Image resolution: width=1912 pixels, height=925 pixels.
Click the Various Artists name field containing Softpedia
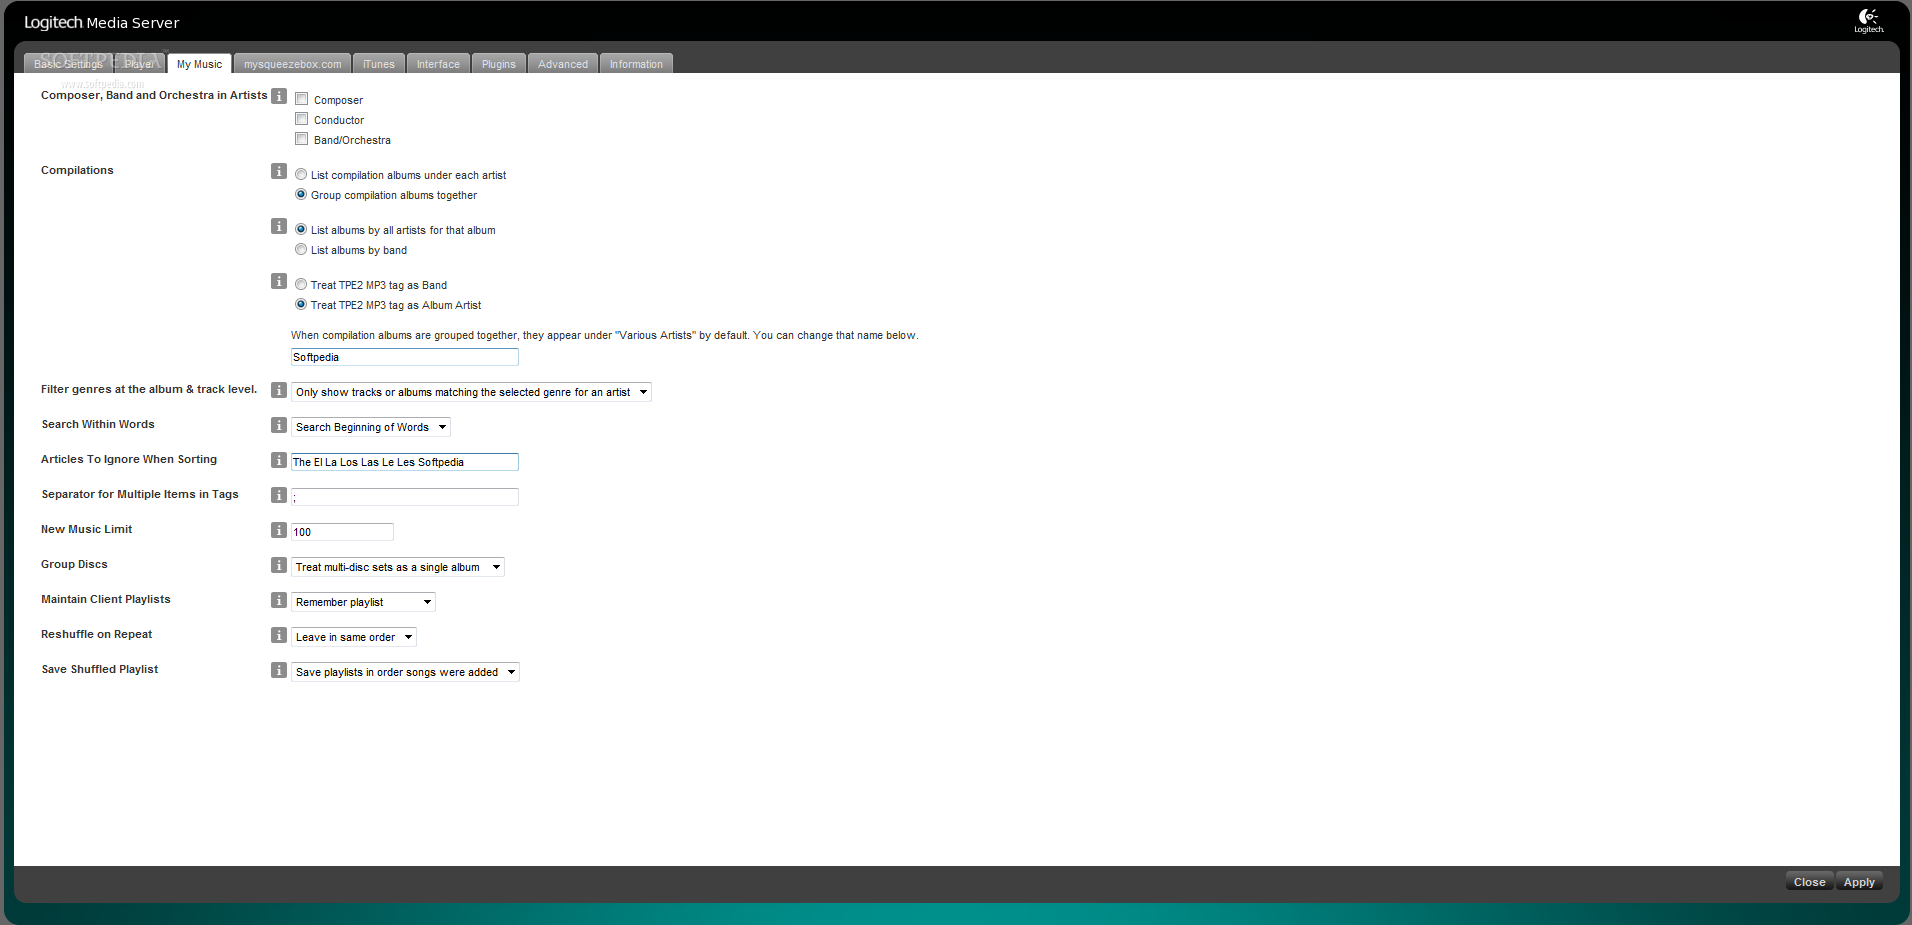[405, 357]
